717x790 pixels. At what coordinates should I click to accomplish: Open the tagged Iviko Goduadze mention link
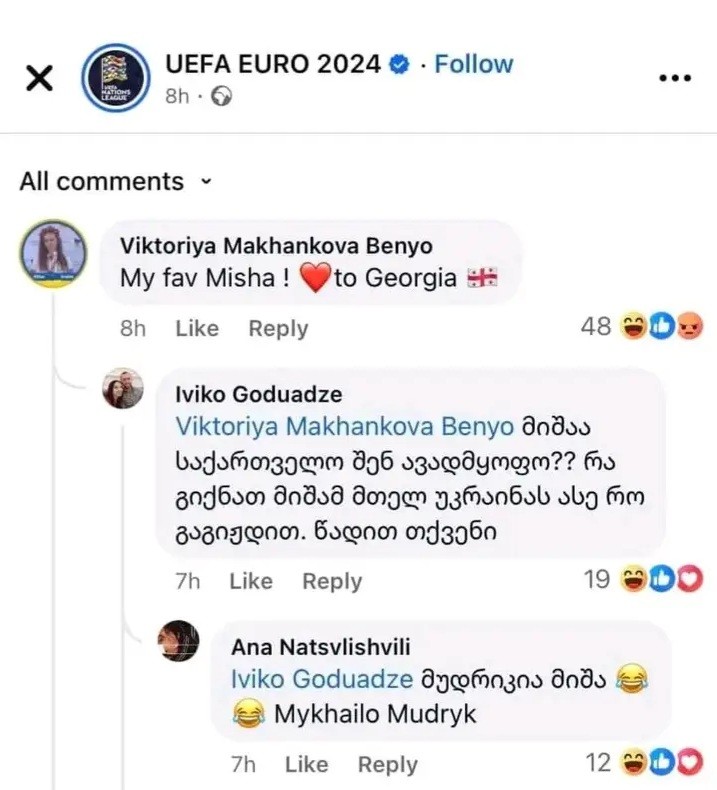[321, 678]
